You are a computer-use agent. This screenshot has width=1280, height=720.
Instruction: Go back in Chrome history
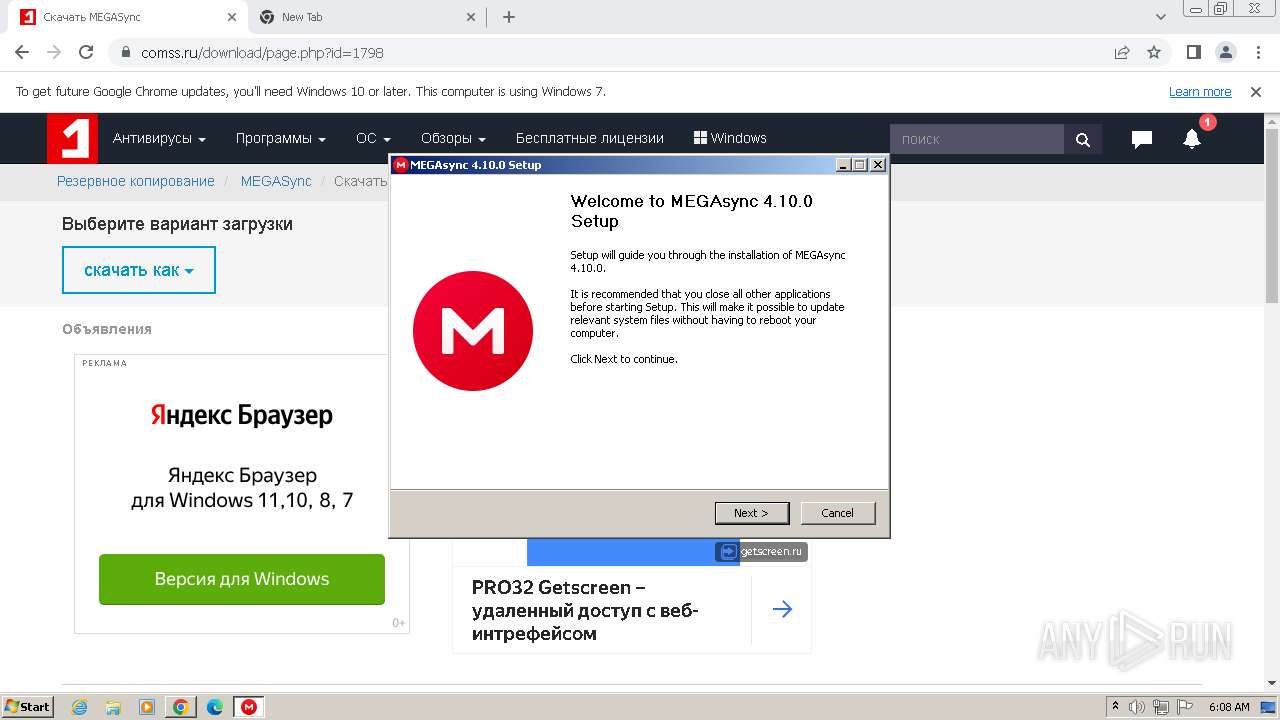[22, 52]
